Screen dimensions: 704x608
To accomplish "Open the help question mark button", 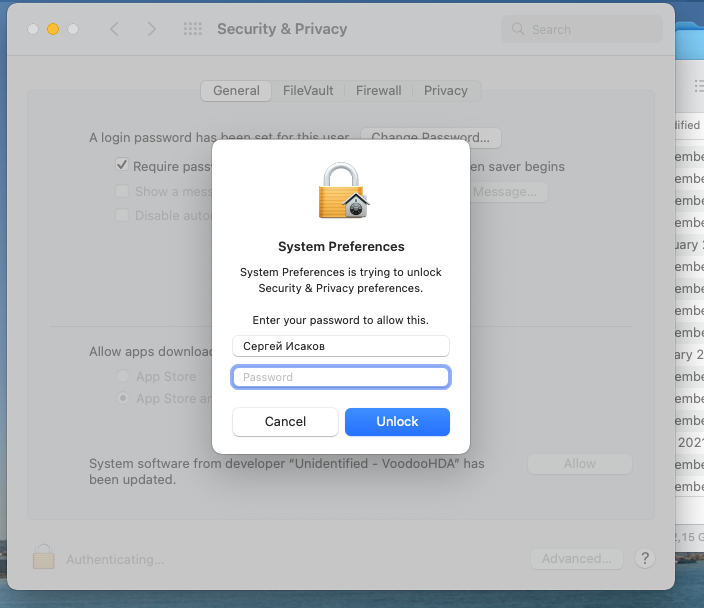I will pos(645,559).
